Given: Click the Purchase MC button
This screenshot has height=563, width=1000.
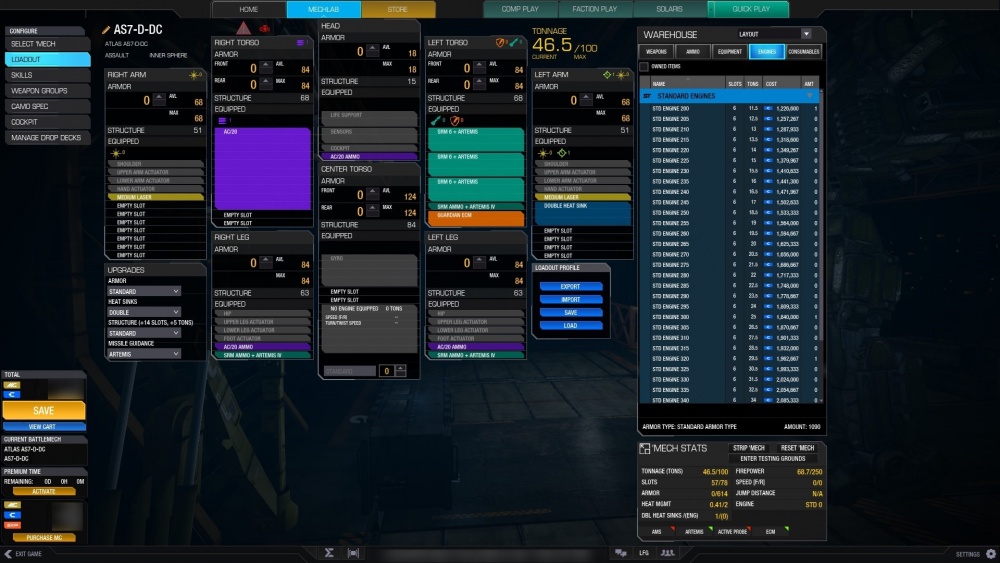Looking at the screenshot, I should tap(44, 537).
